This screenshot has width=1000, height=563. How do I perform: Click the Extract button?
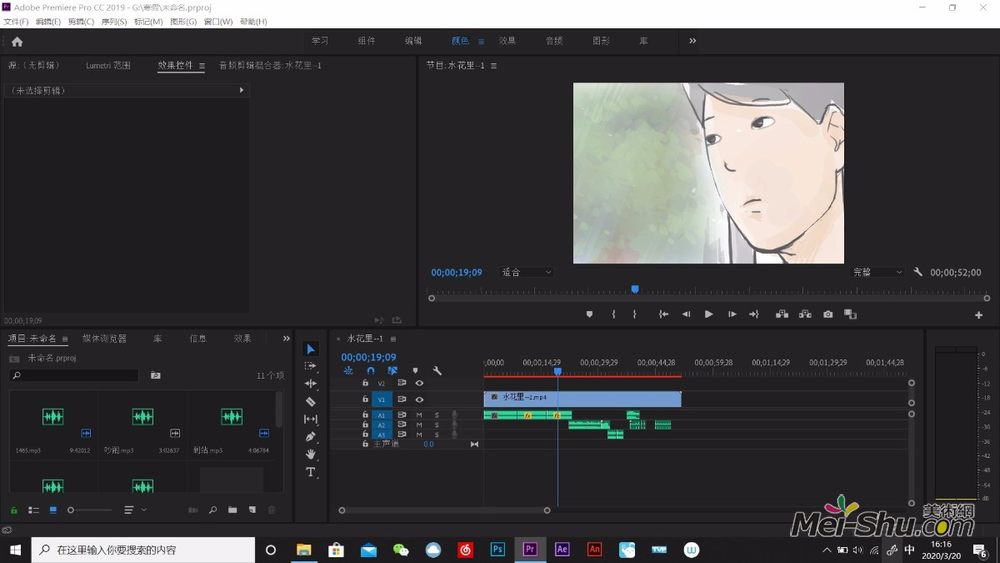pyautogui.click(x=805, y=314)
